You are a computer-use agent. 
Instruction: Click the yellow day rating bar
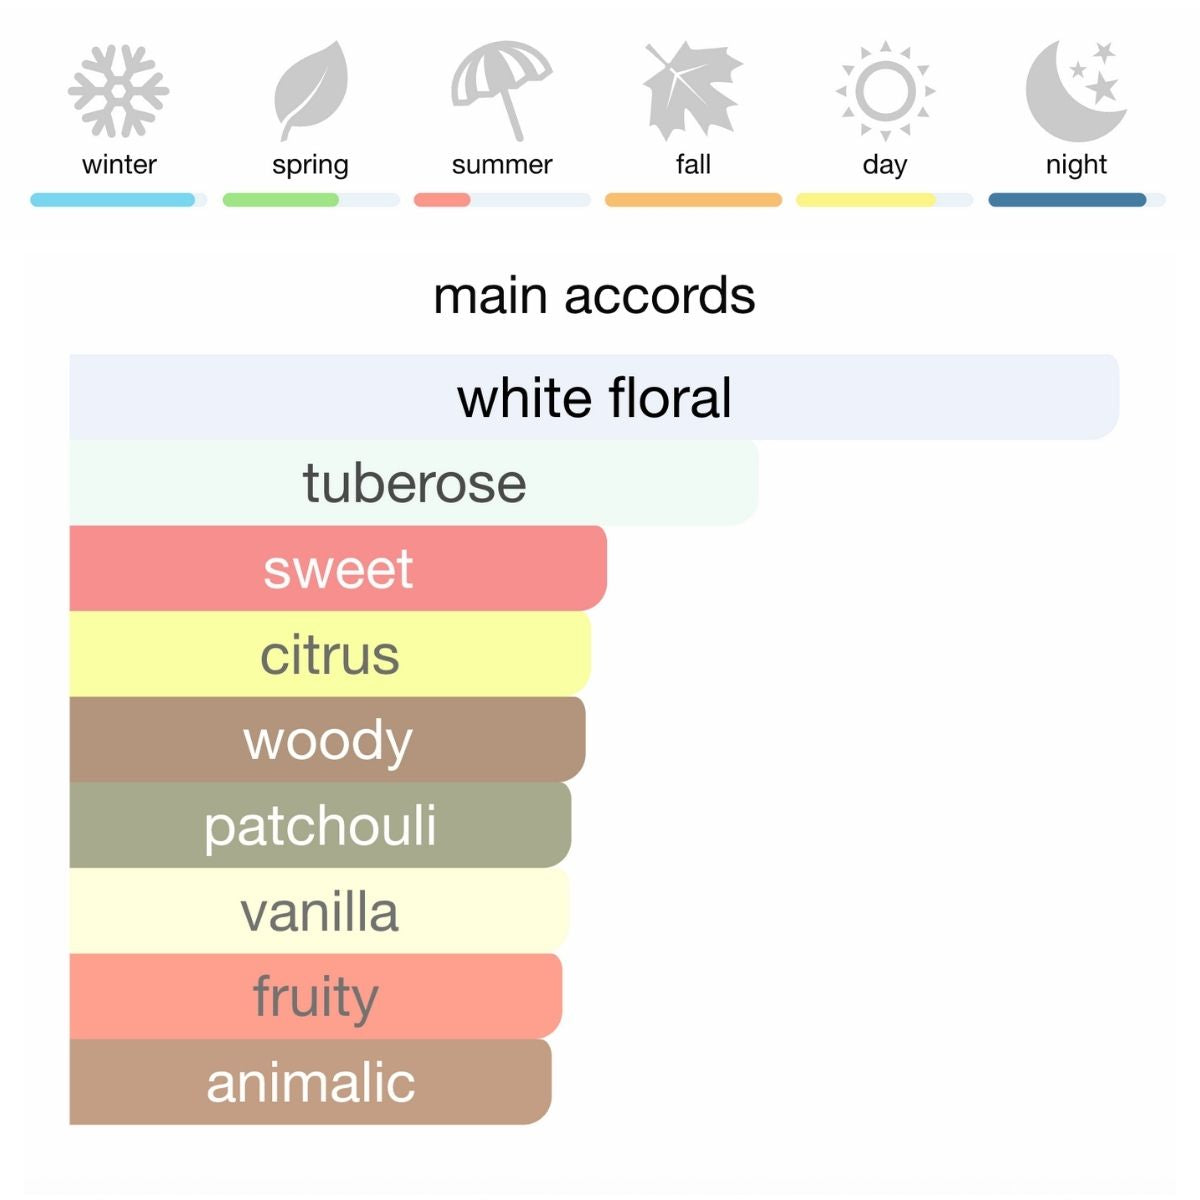pyautogui.click(x=866, y=200)
